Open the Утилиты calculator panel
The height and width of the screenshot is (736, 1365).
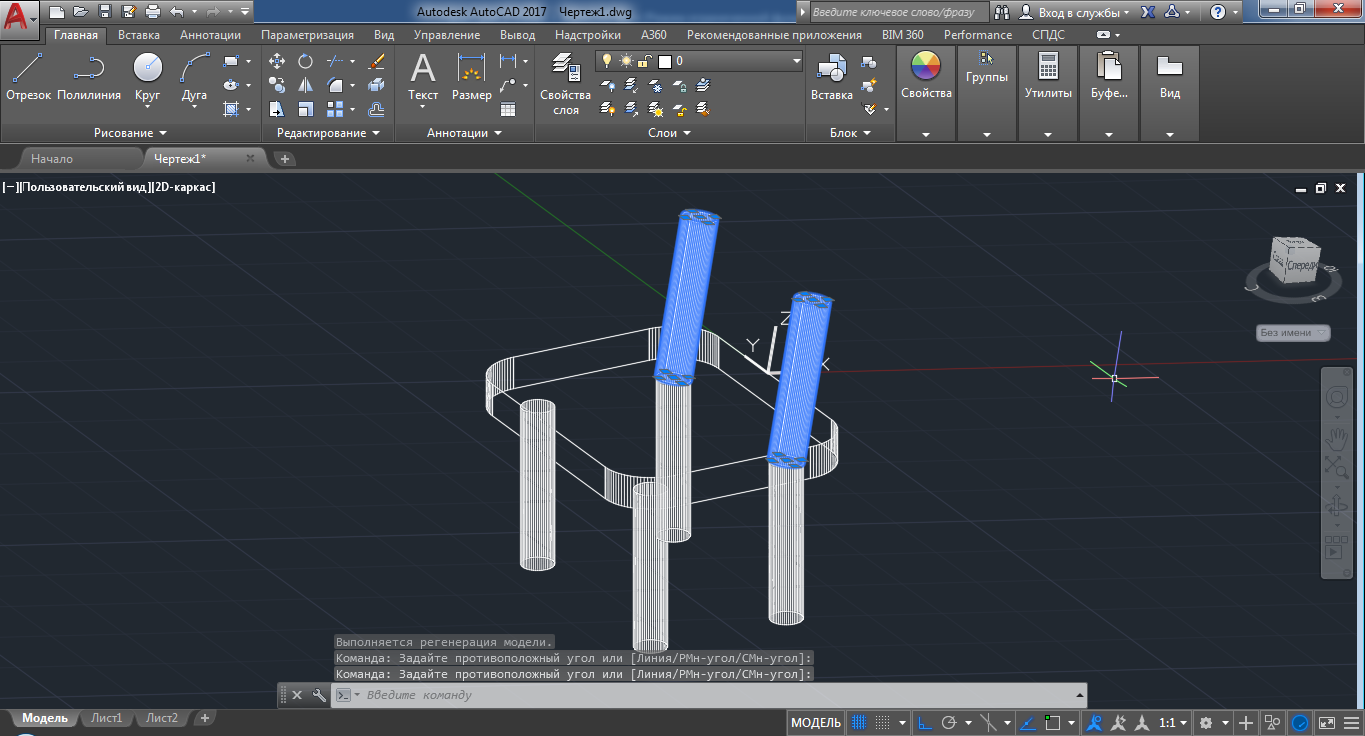click(1048, 77)
